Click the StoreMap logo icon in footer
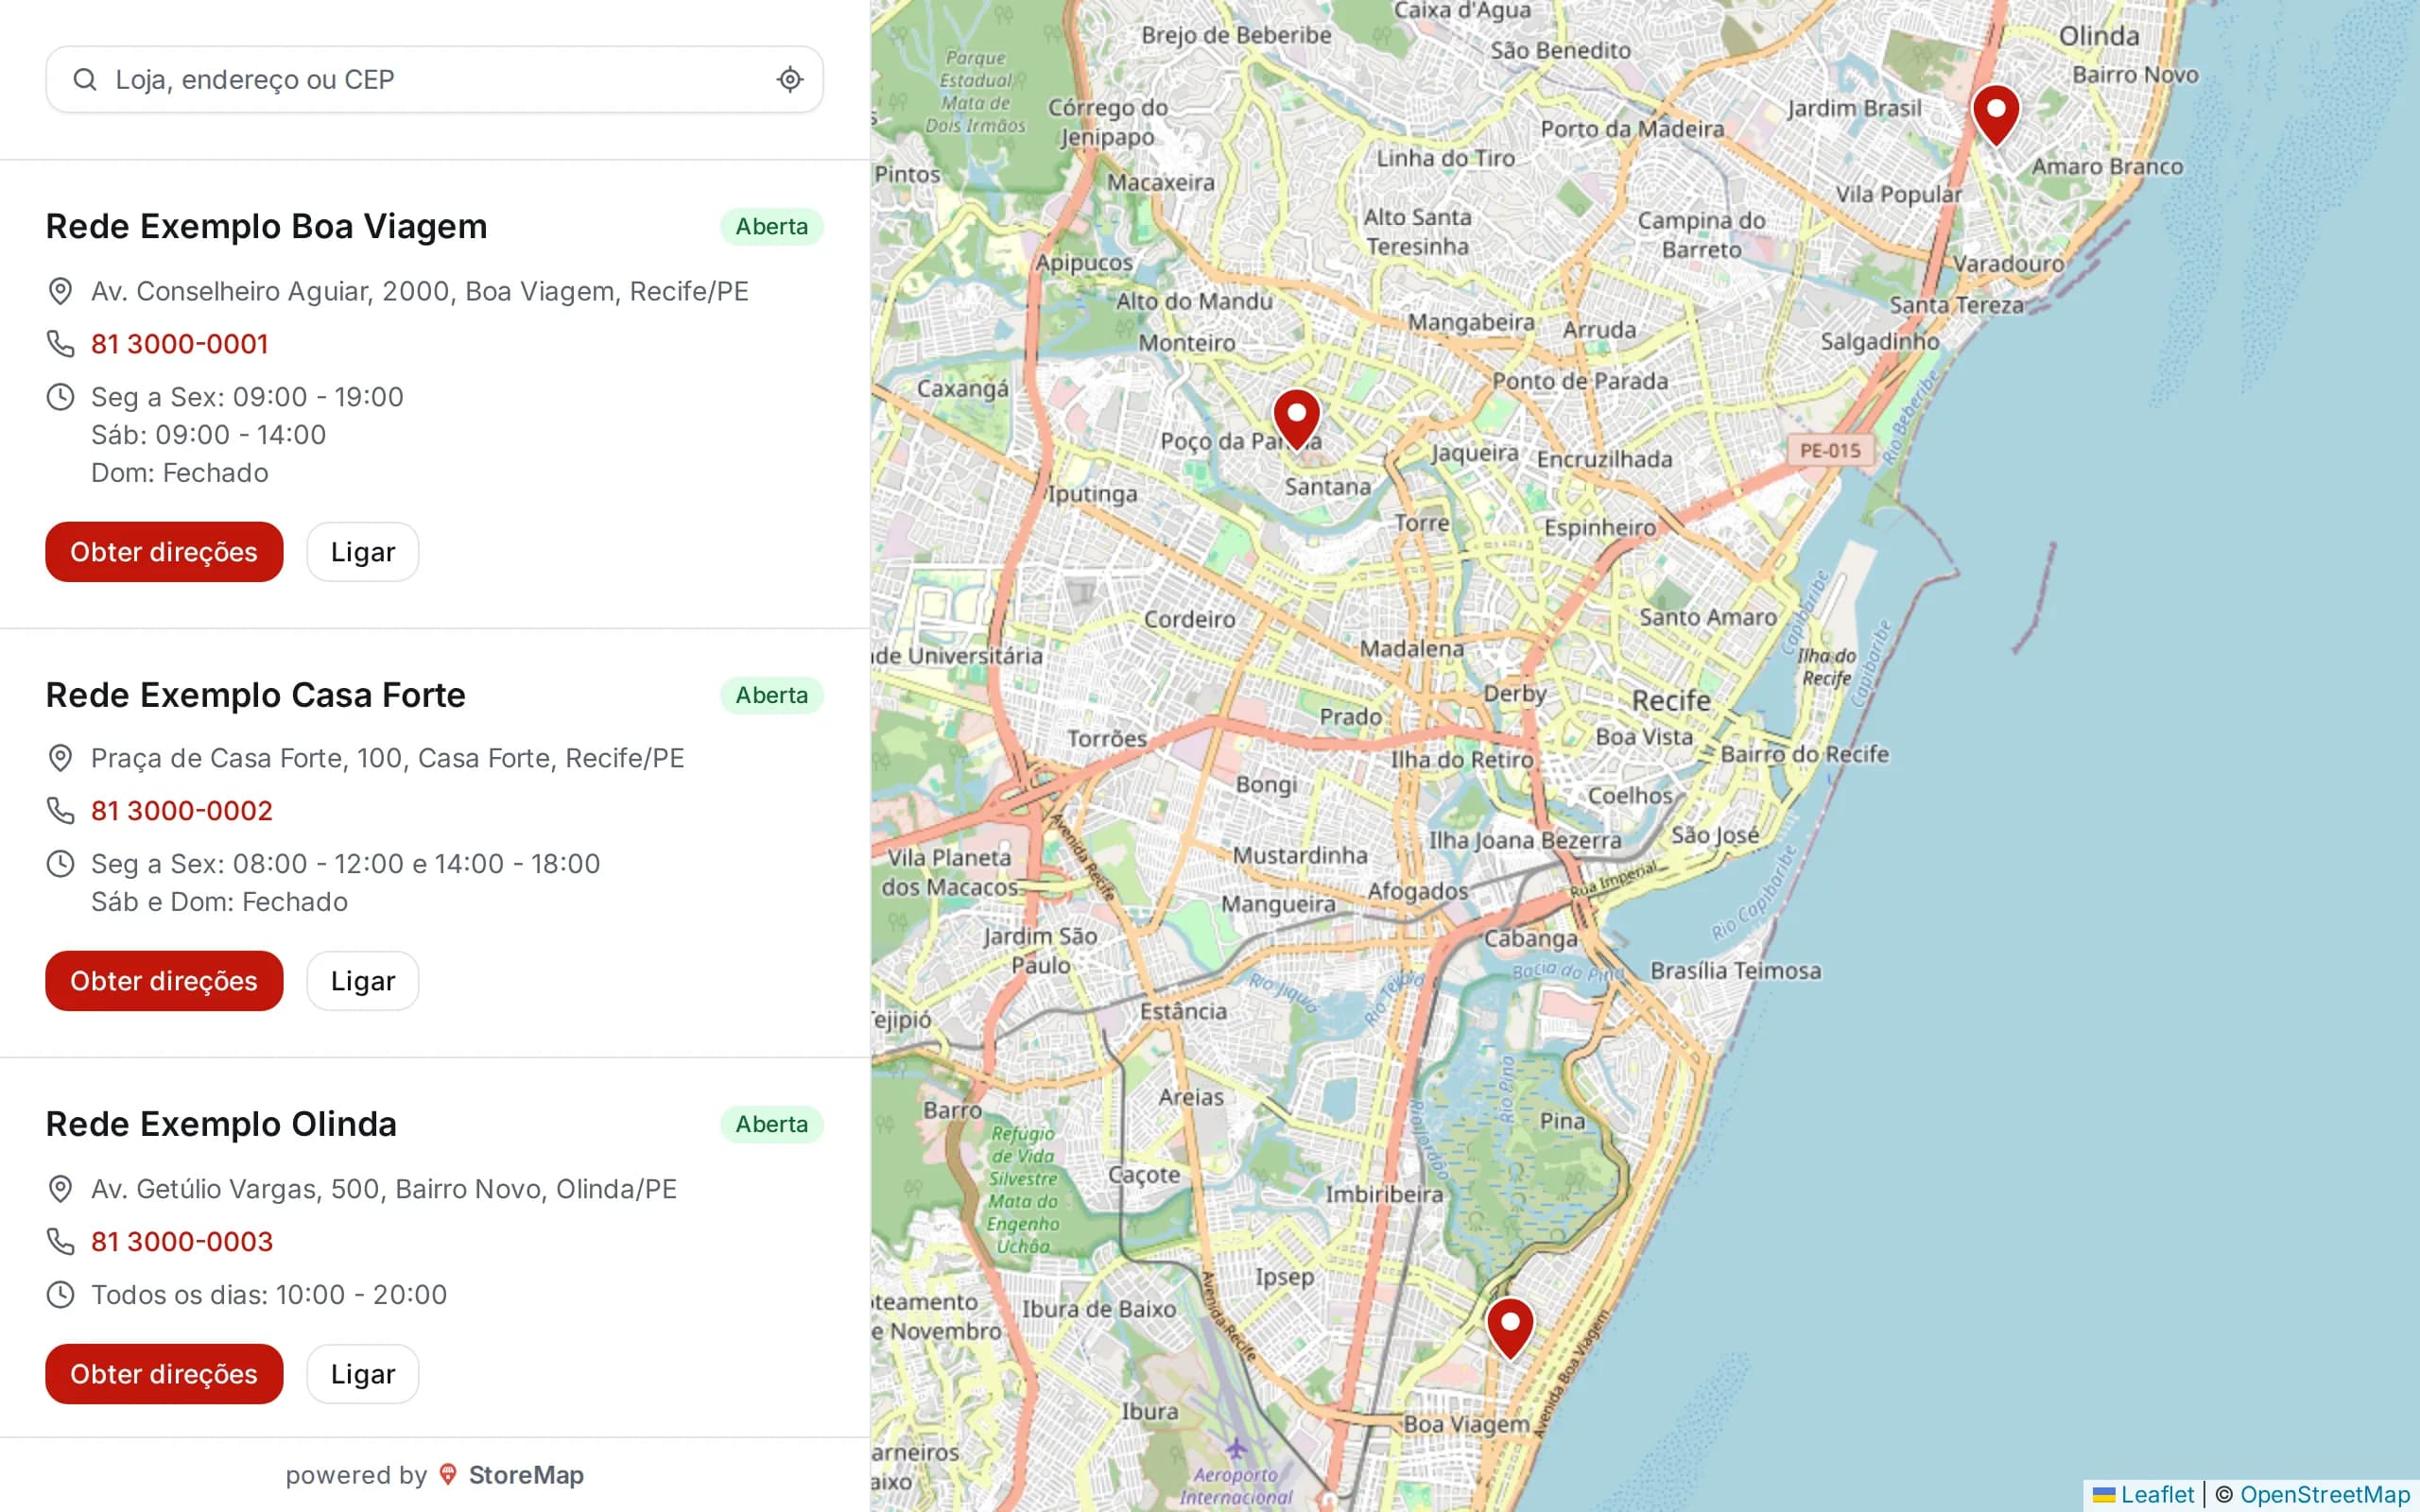Screen dimensions: 2420x1512 pos(448,1475)
